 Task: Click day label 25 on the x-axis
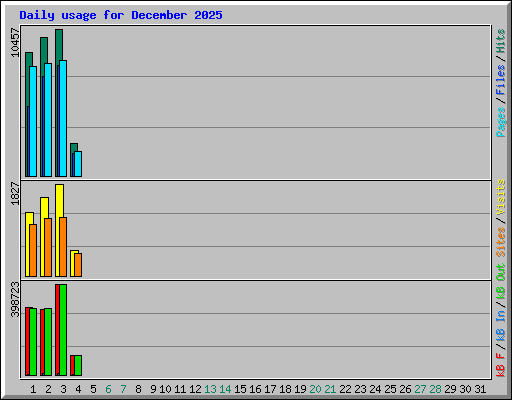coord(390,389)
